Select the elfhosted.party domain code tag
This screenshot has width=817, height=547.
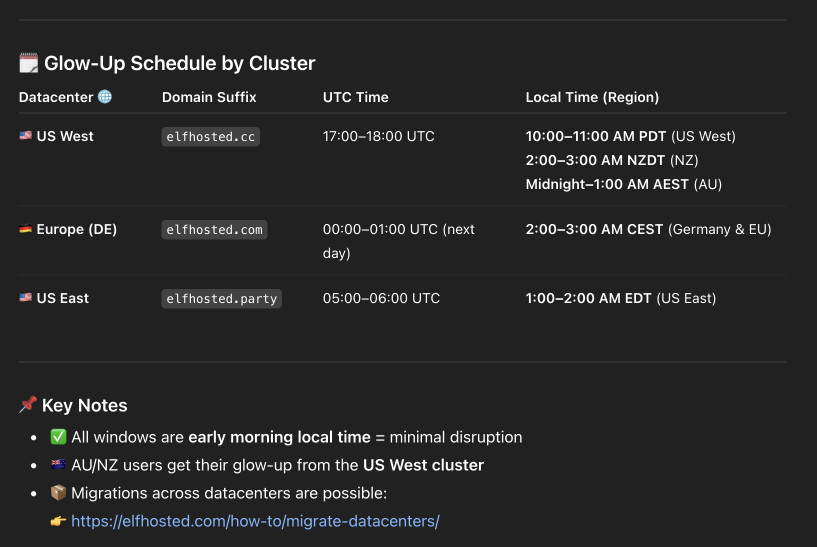coord(221,299)
